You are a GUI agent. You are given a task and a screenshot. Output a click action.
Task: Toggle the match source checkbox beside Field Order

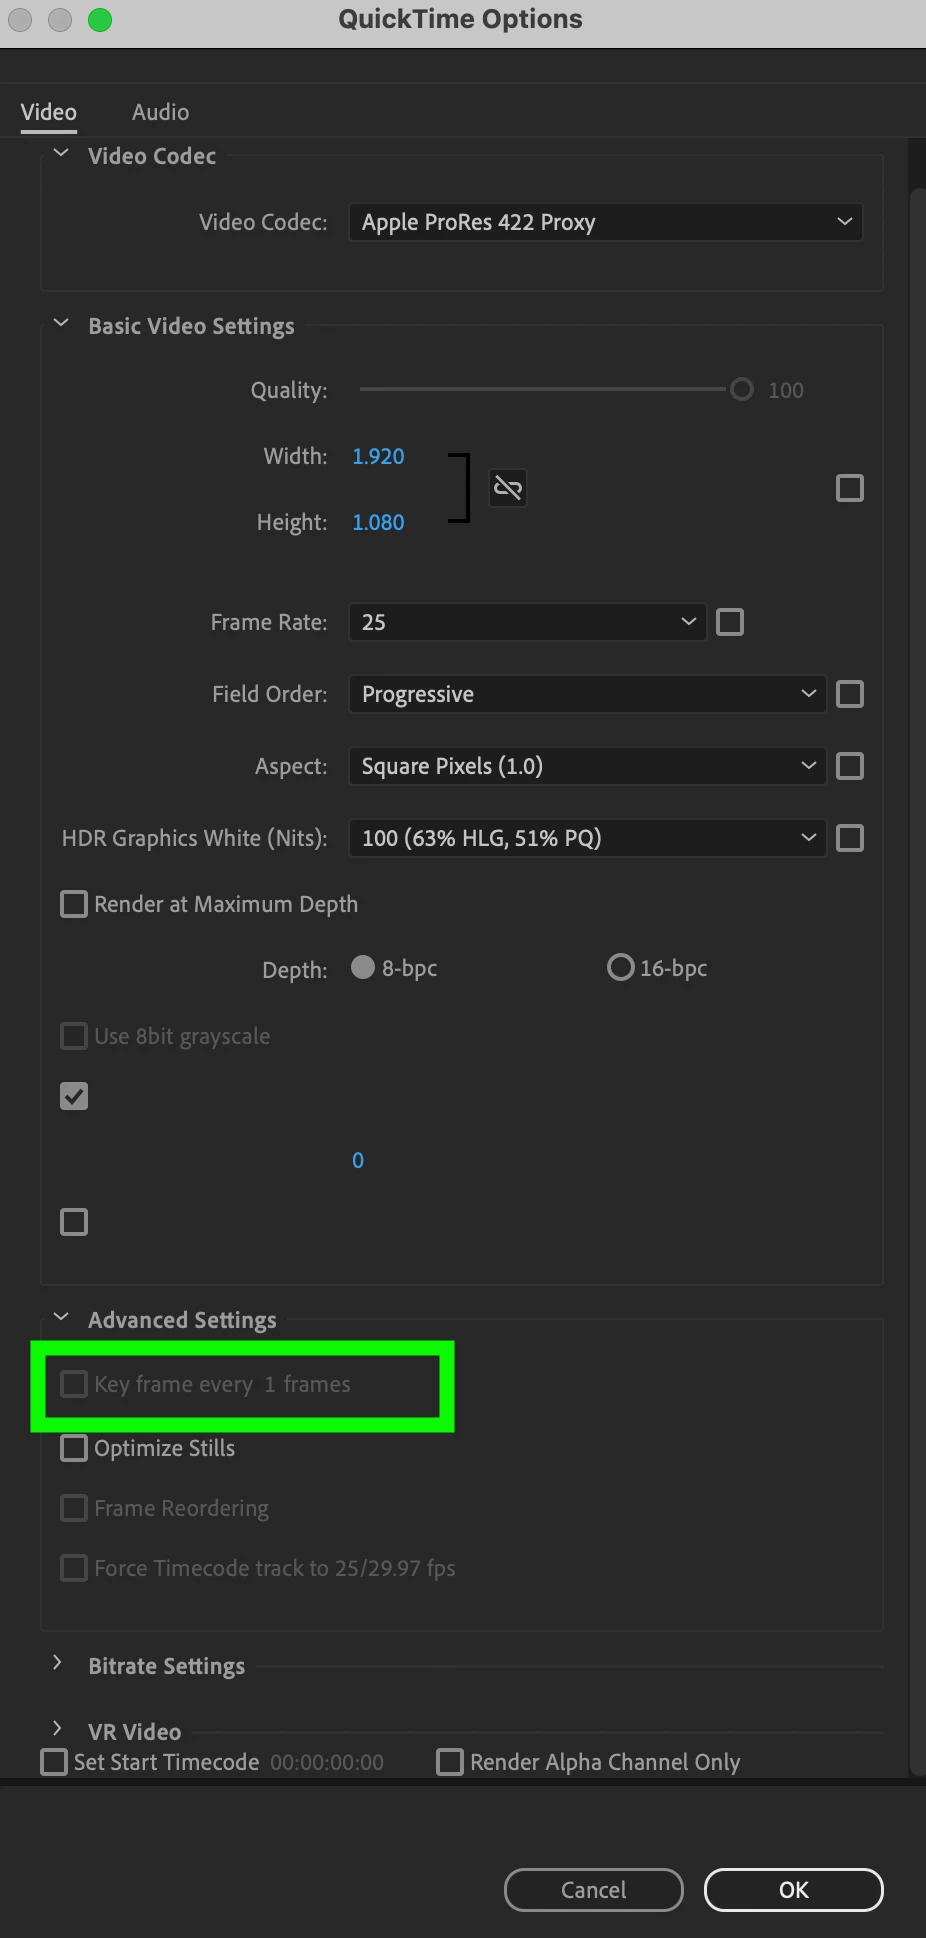849,694
